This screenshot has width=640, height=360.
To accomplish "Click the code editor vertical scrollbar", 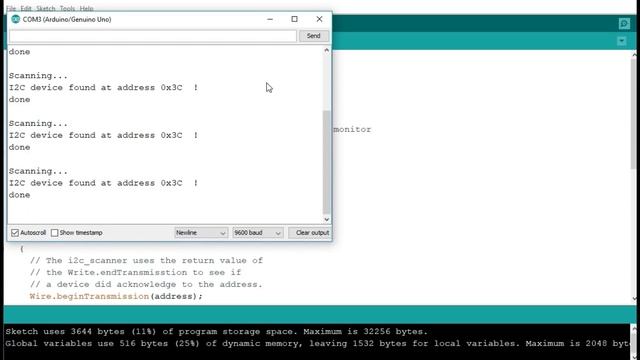I will coord(634,114).
